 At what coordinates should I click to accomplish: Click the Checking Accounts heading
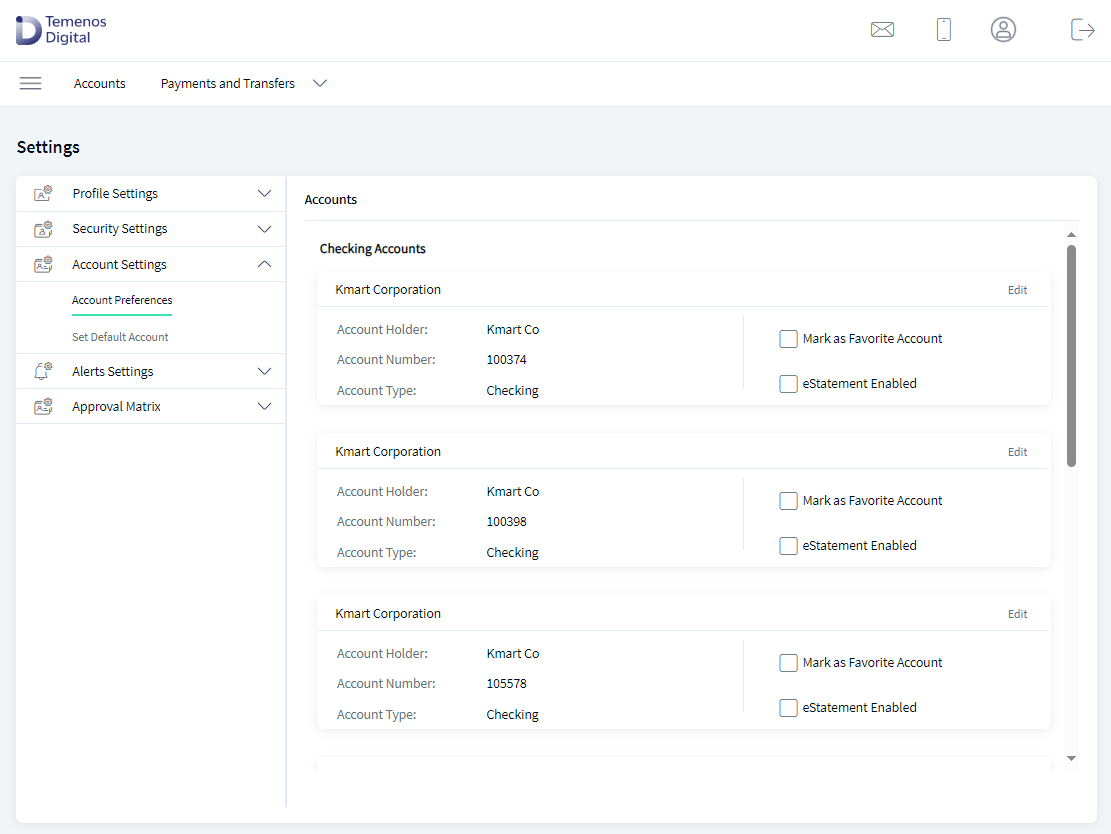pos(373,249)
